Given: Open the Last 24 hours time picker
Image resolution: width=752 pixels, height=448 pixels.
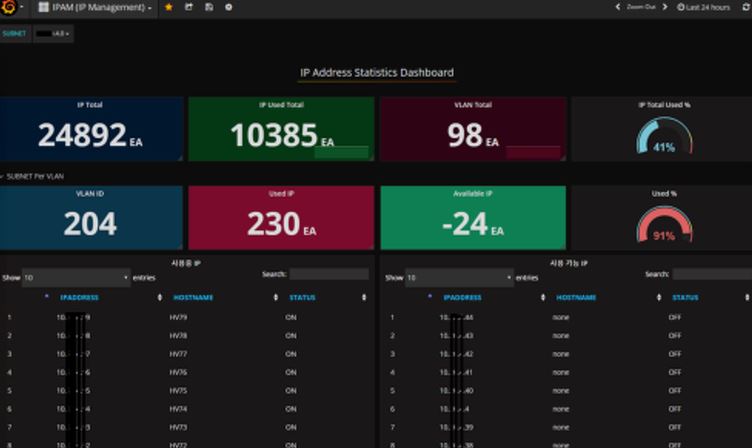Looking at the screenshot, I should [x=703, y=7].
